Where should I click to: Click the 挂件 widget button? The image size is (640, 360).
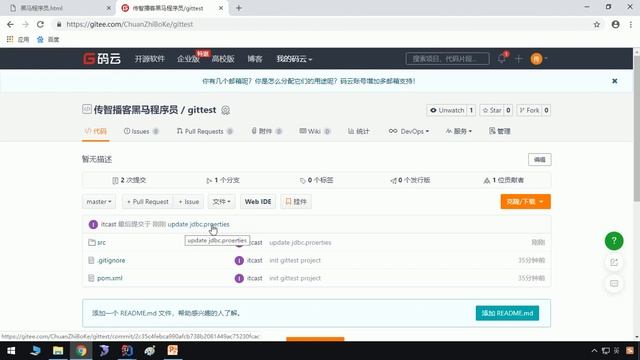tap(296, 202)
